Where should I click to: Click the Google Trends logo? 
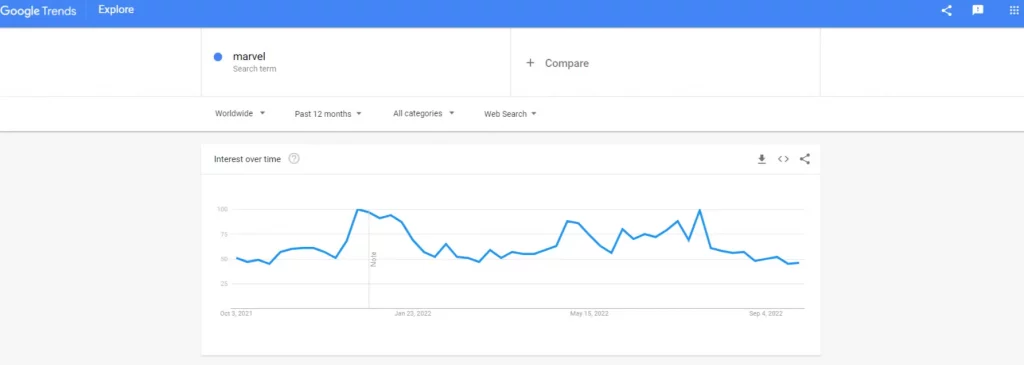(x=39, y=11)
